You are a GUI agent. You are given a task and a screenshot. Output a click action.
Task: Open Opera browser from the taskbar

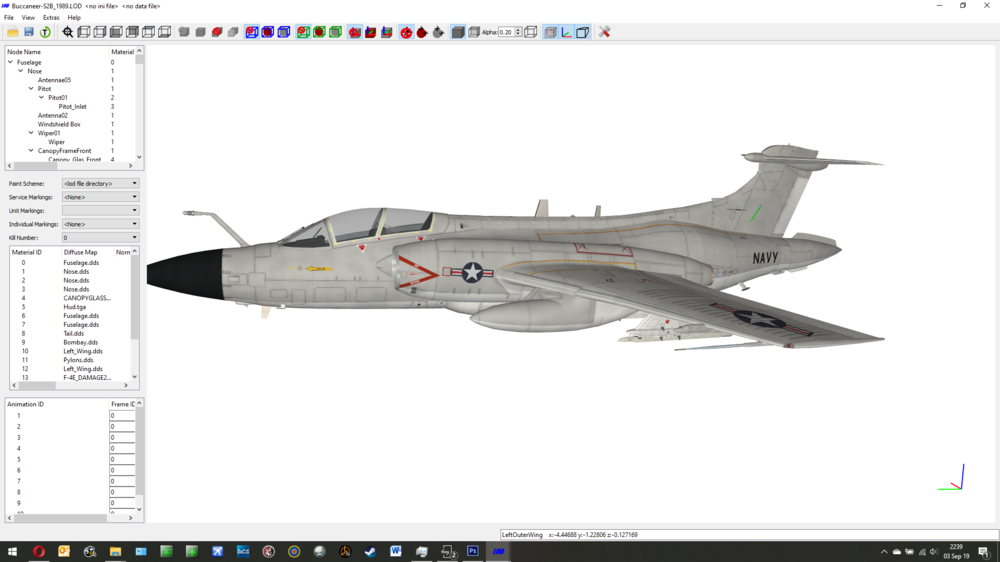coord(38,551)
